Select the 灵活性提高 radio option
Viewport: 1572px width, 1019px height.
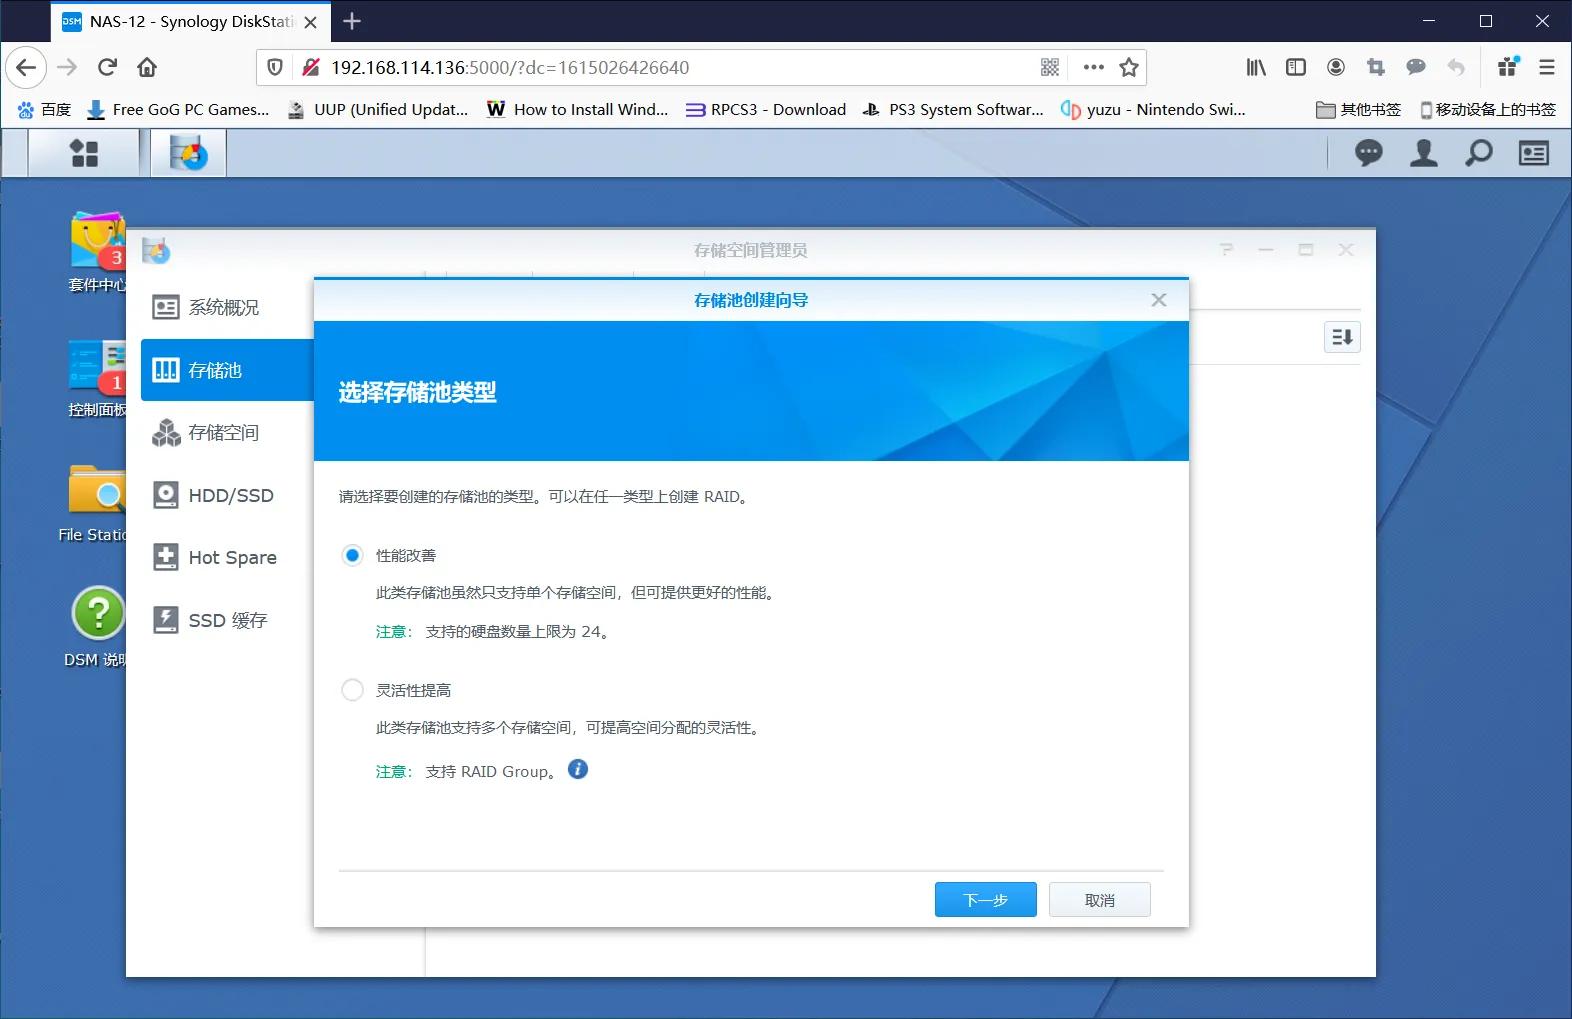pos(352,690)
